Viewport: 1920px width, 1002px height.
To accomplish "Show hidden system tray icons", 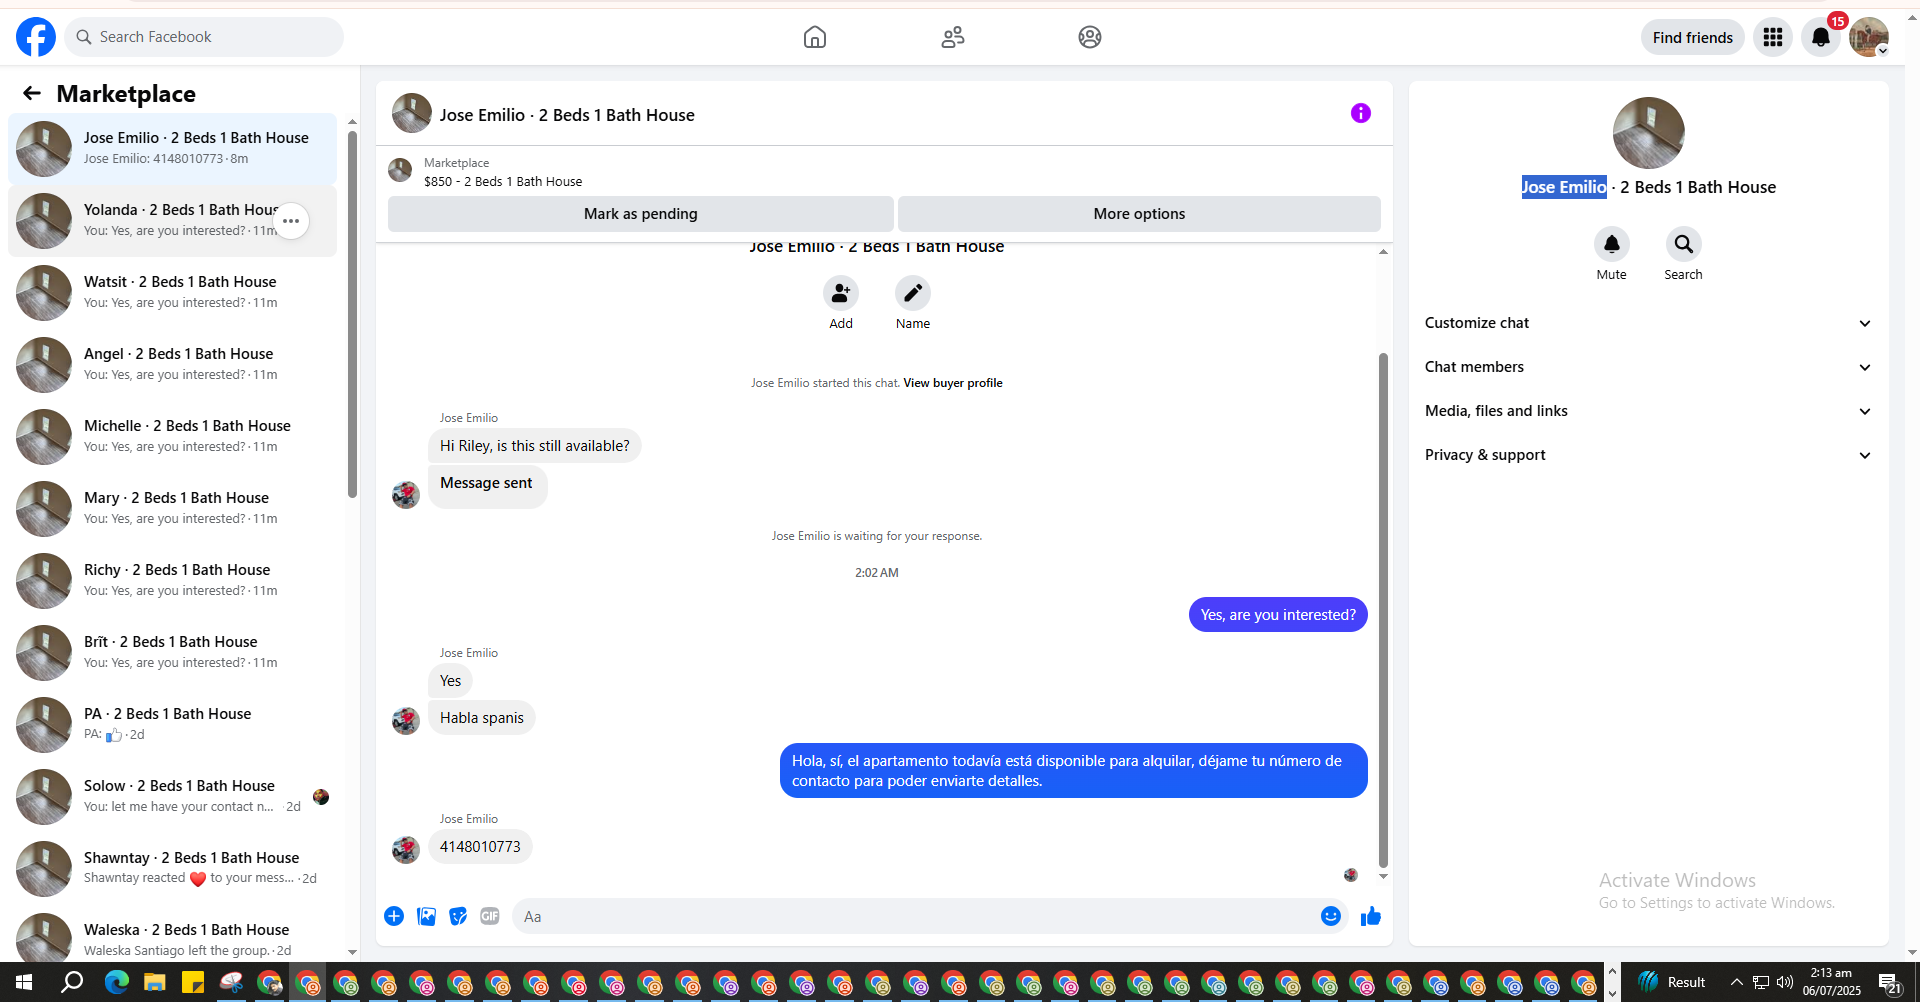I will pos(1736,982).
